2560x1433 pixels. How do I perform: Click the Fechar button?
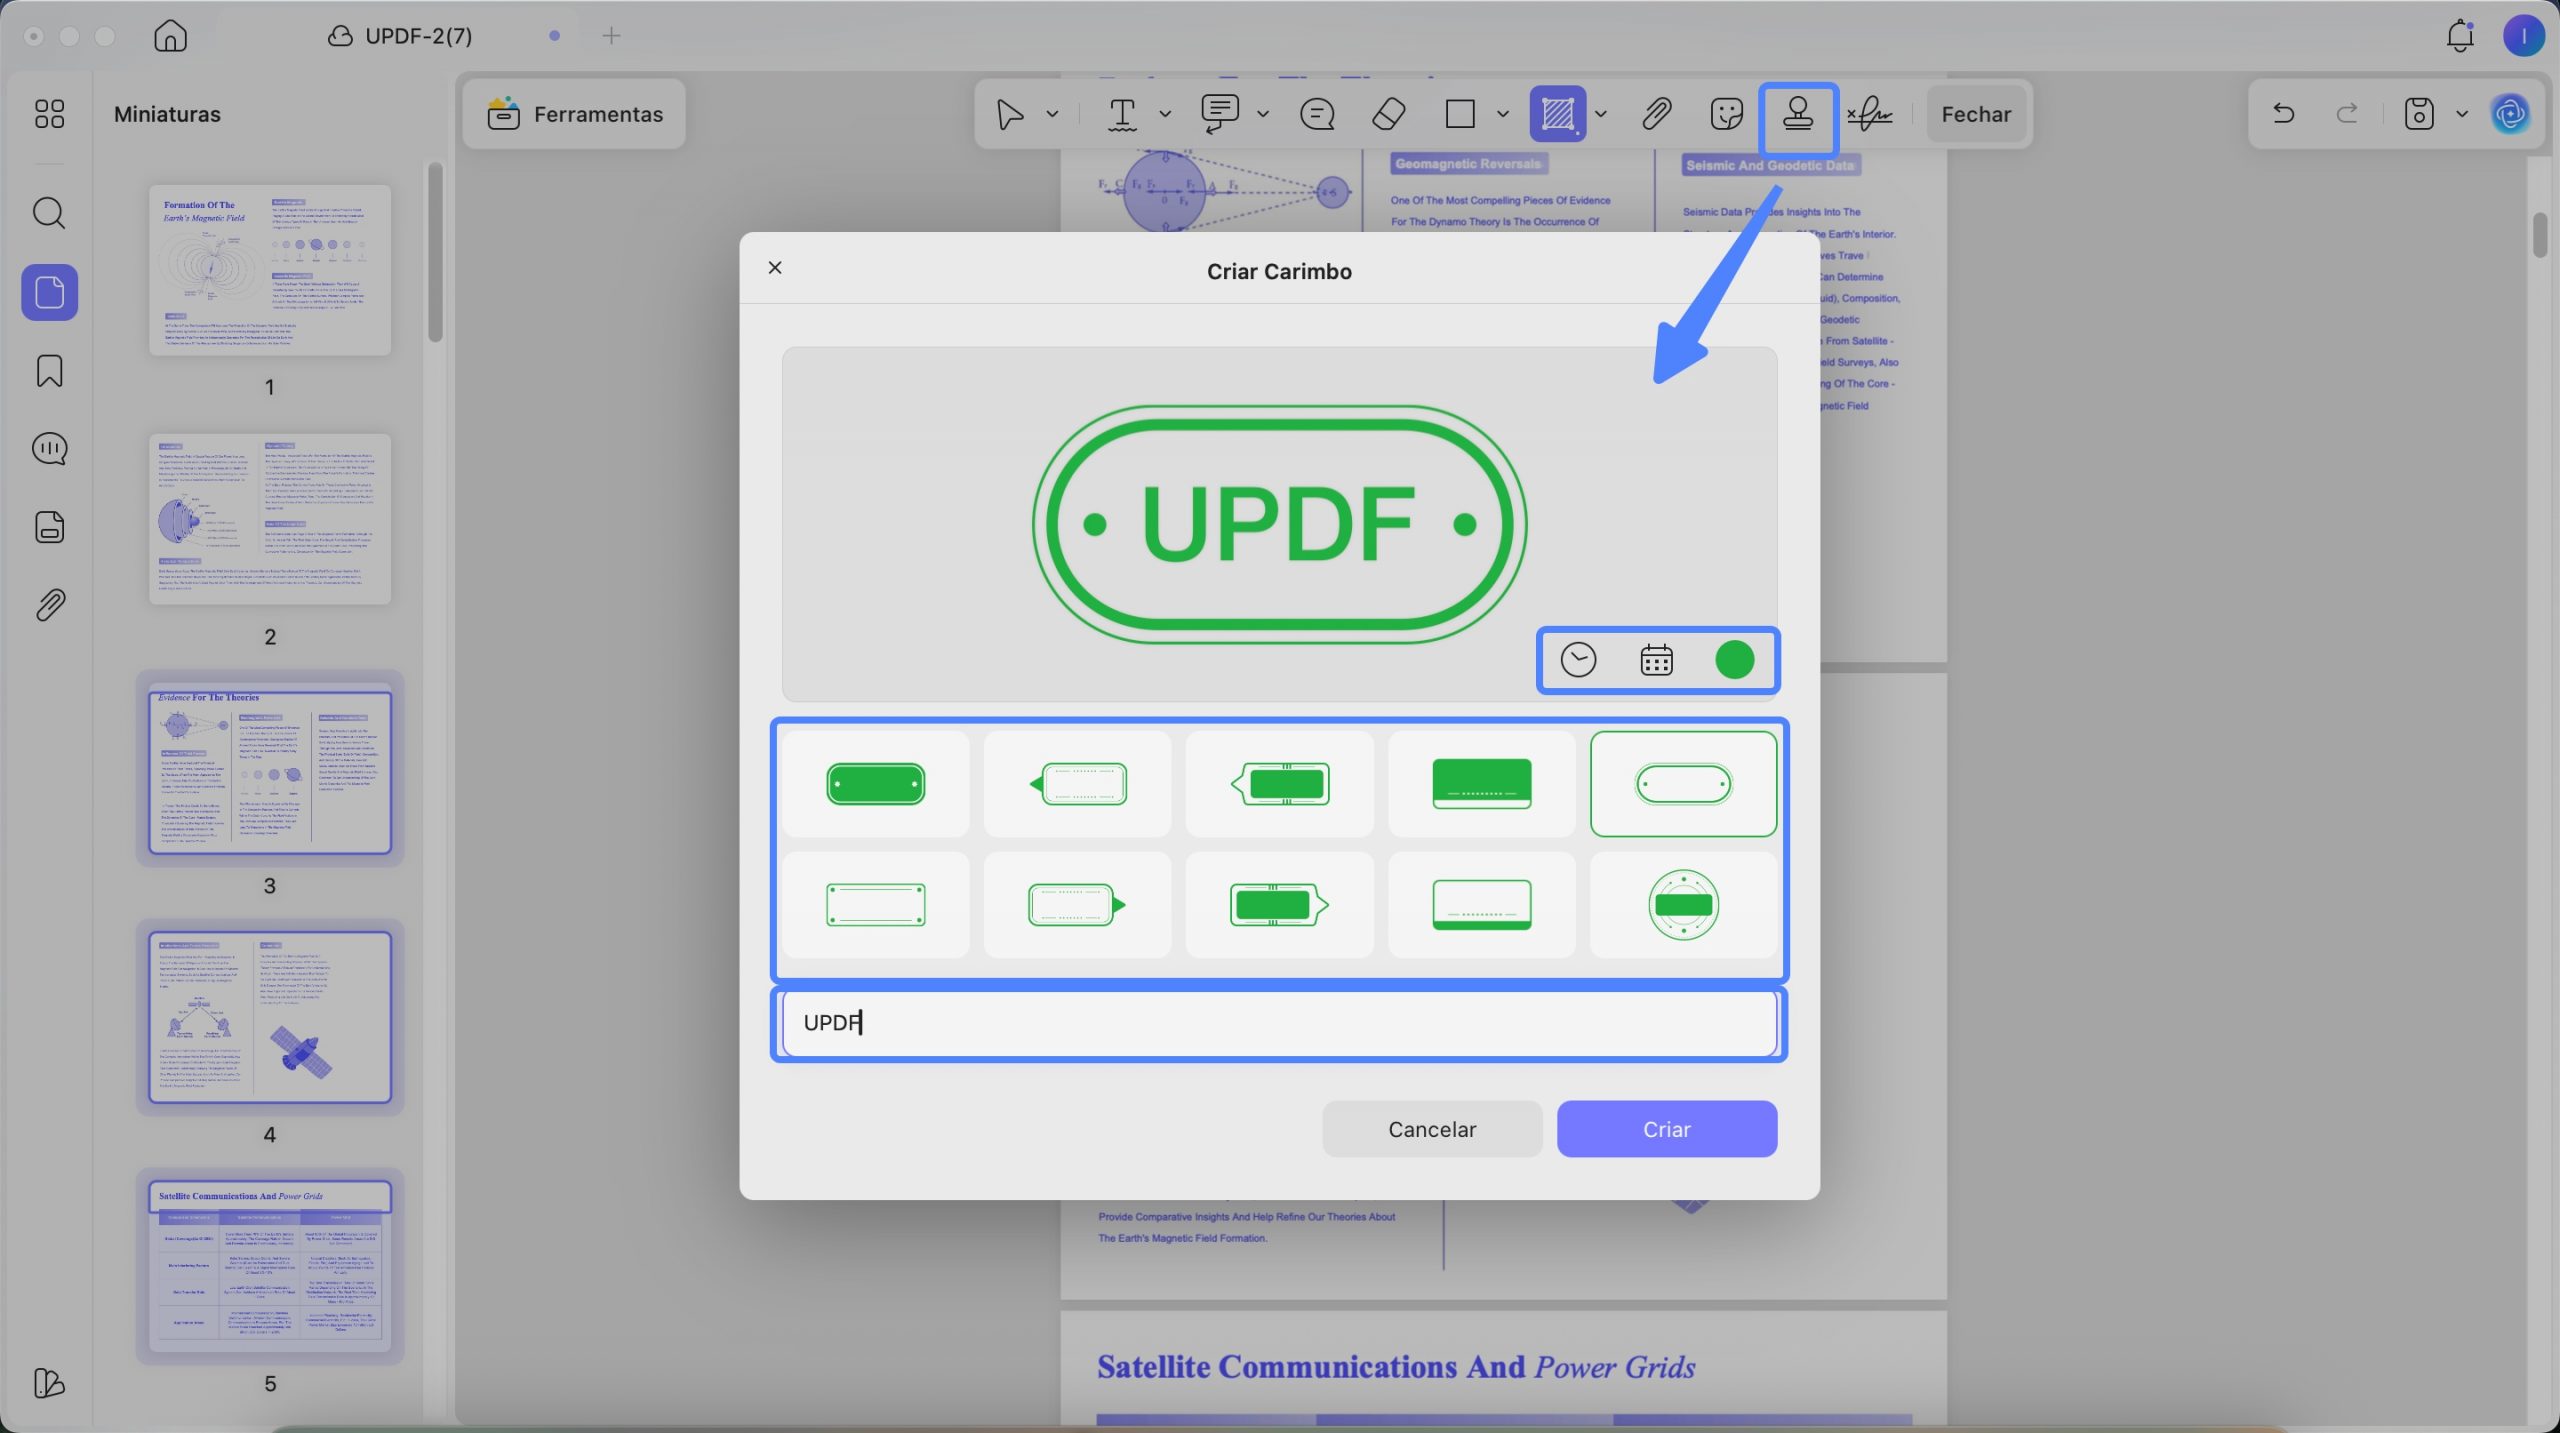(x=1976, y=114)
